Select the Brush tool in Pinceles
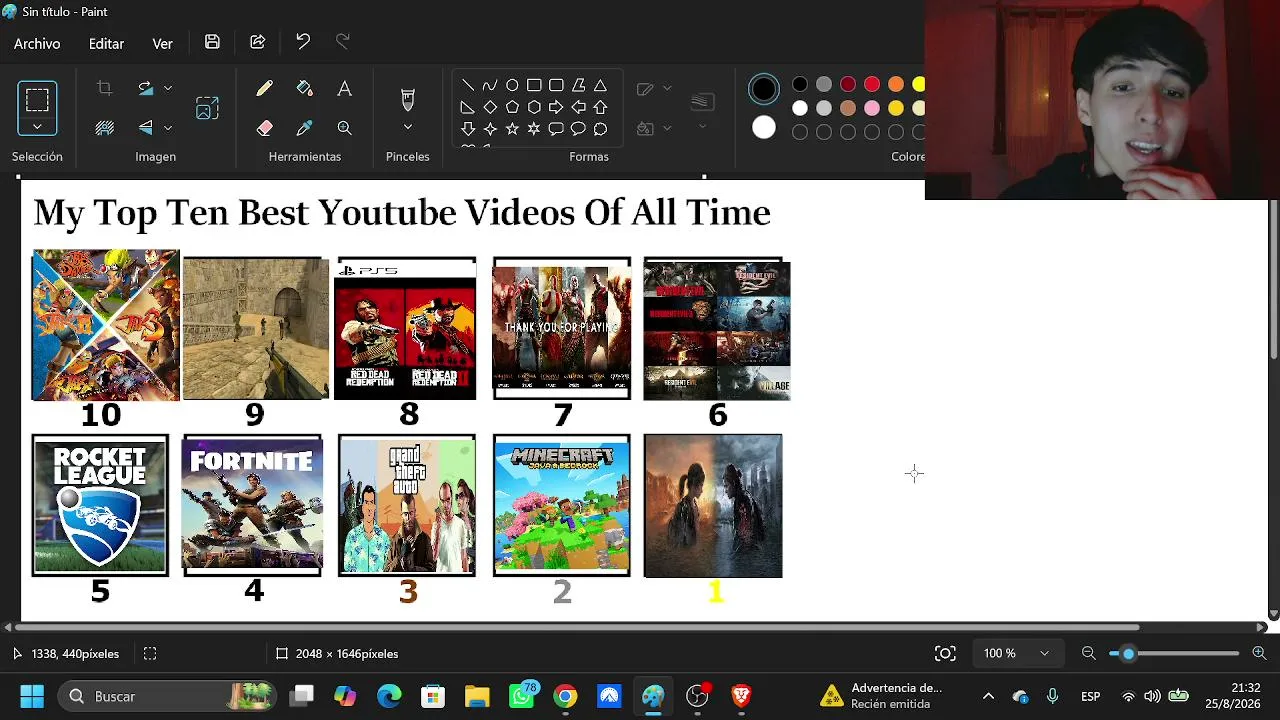Viewport: 1280px width, 720px height. (407, 99)
